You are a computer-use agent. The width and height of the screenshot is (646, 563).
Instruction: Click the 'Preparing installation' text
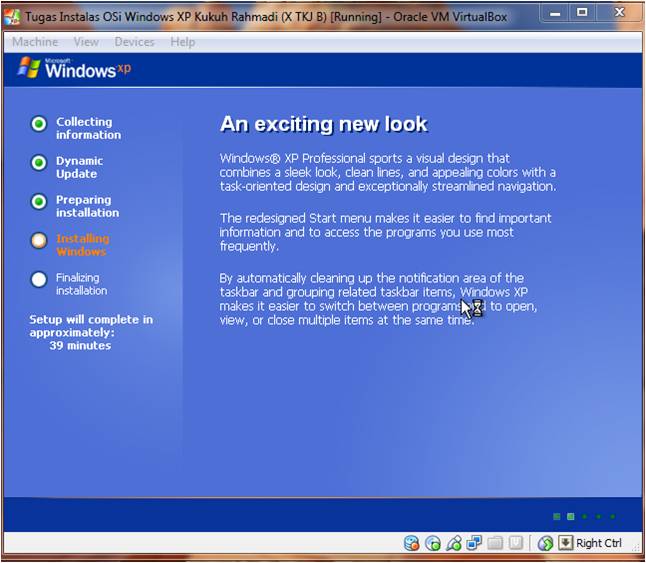(x=87, y=206)
